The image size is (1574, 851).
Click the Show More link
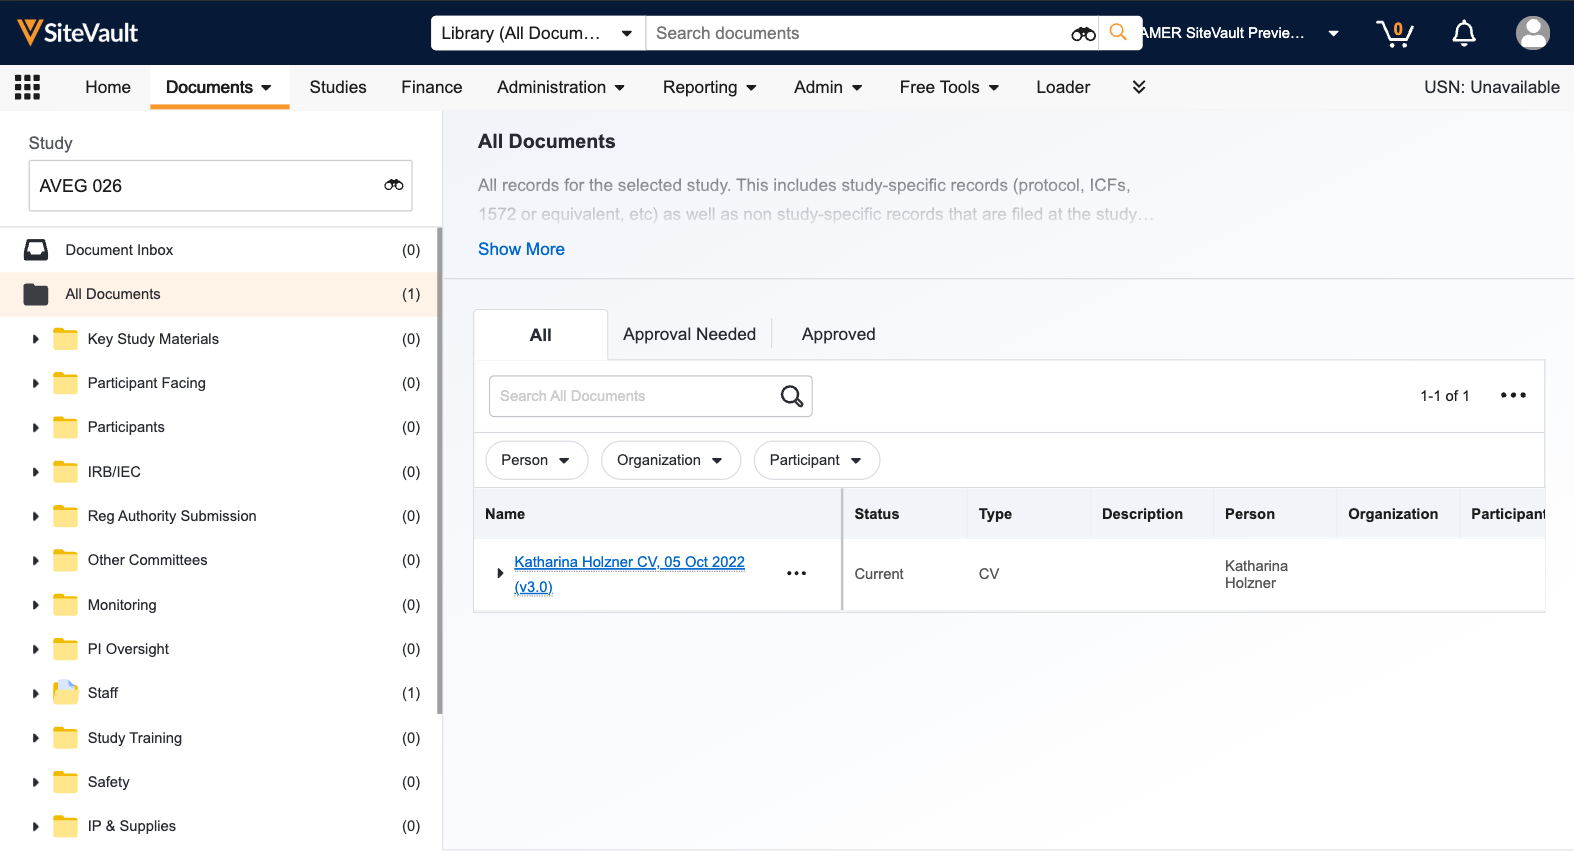(x=521, y=249)
